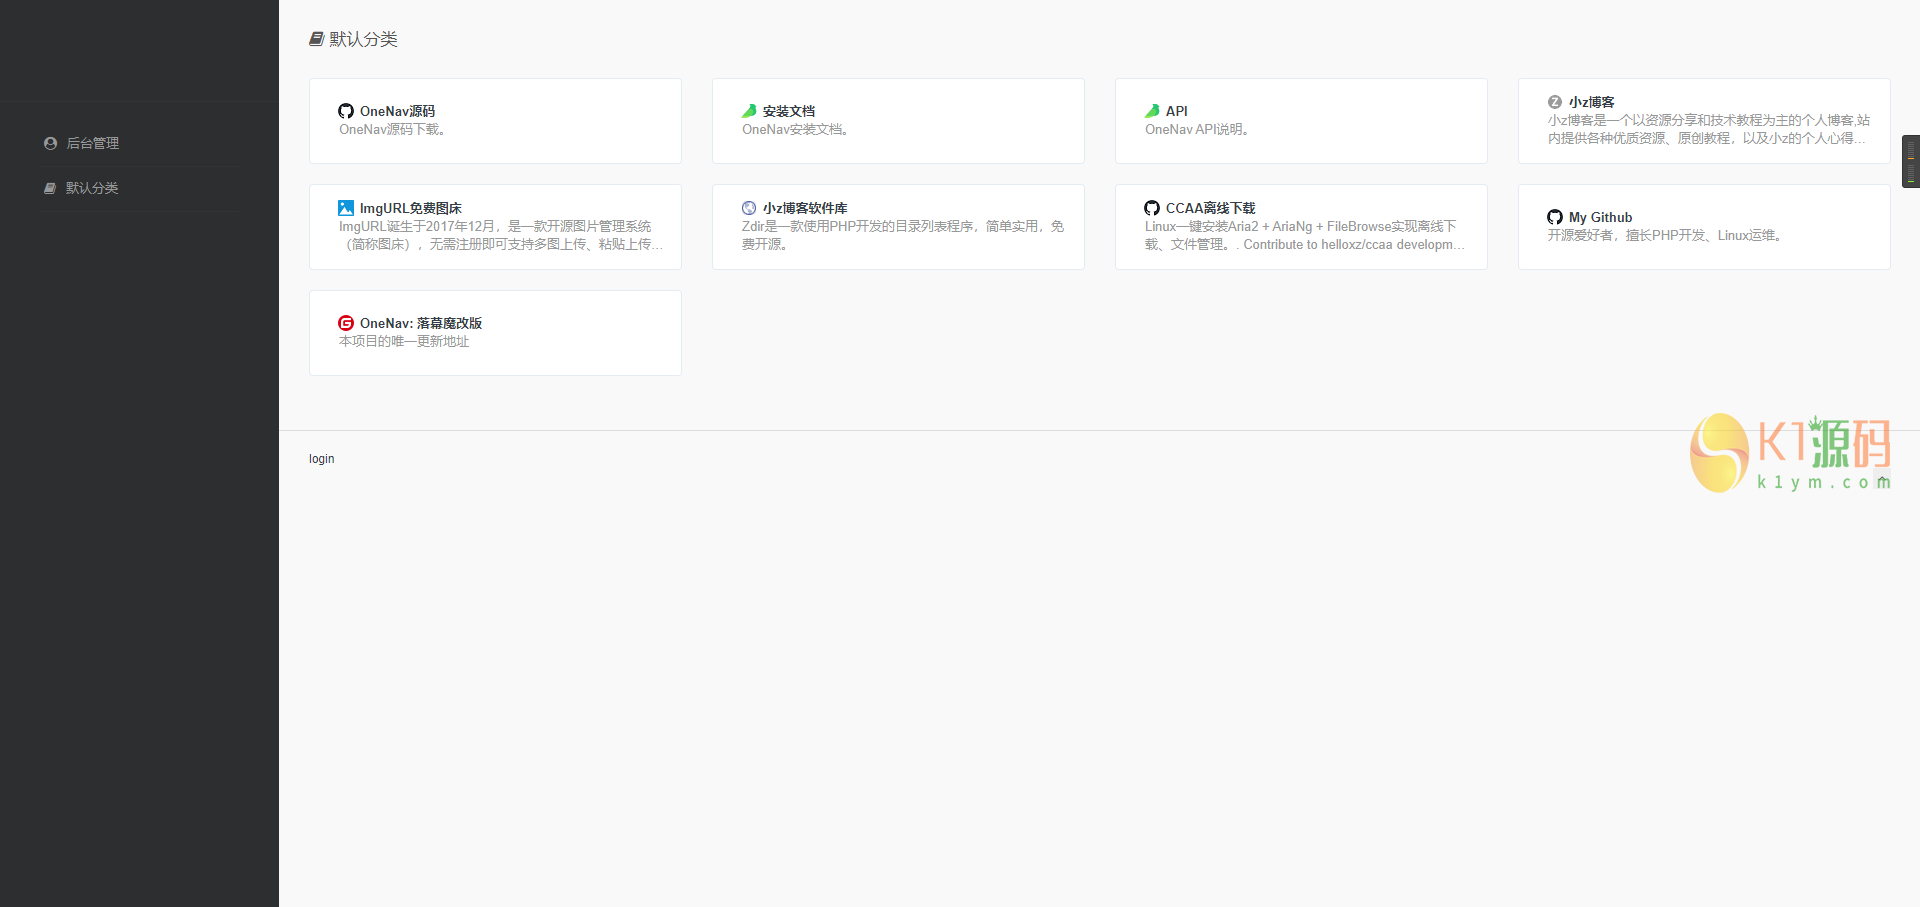Click the description starting Zdir是一款使用PHP开发
This screenshot has height=907, width=1920.
(903, 235)
